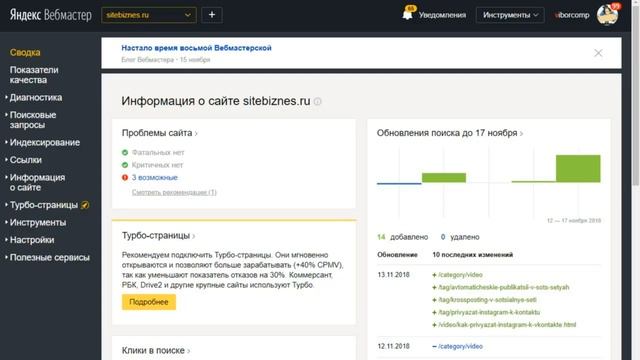The image size is (640, 360).
Task: Click the '0 удалено' counter
Action: (x=460, y=237)
